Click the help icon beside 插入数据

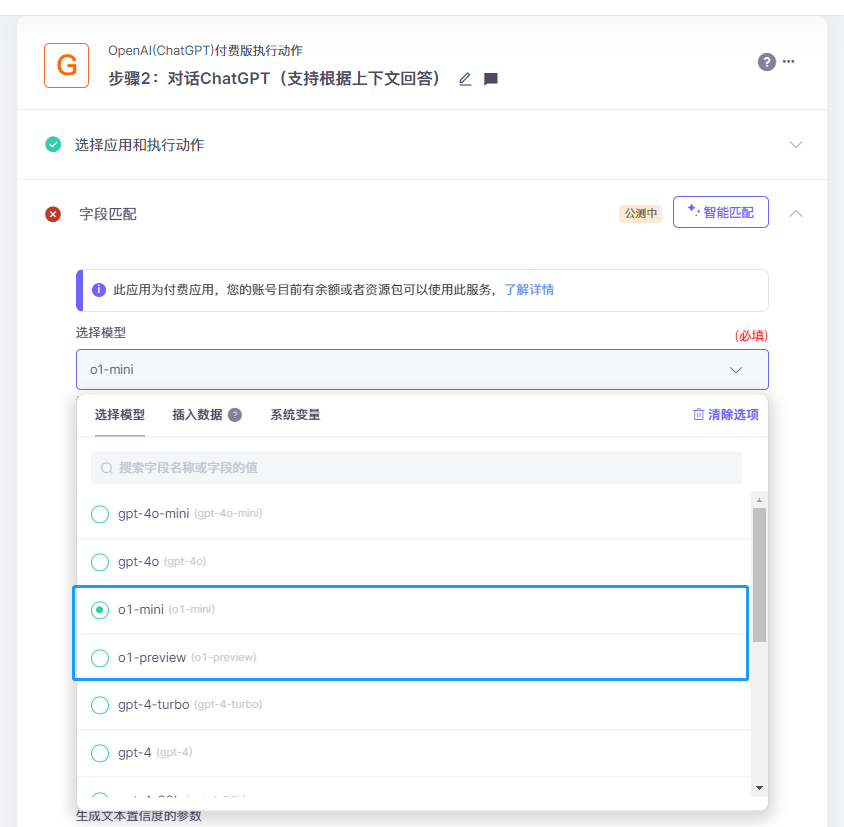pos(235,415)
